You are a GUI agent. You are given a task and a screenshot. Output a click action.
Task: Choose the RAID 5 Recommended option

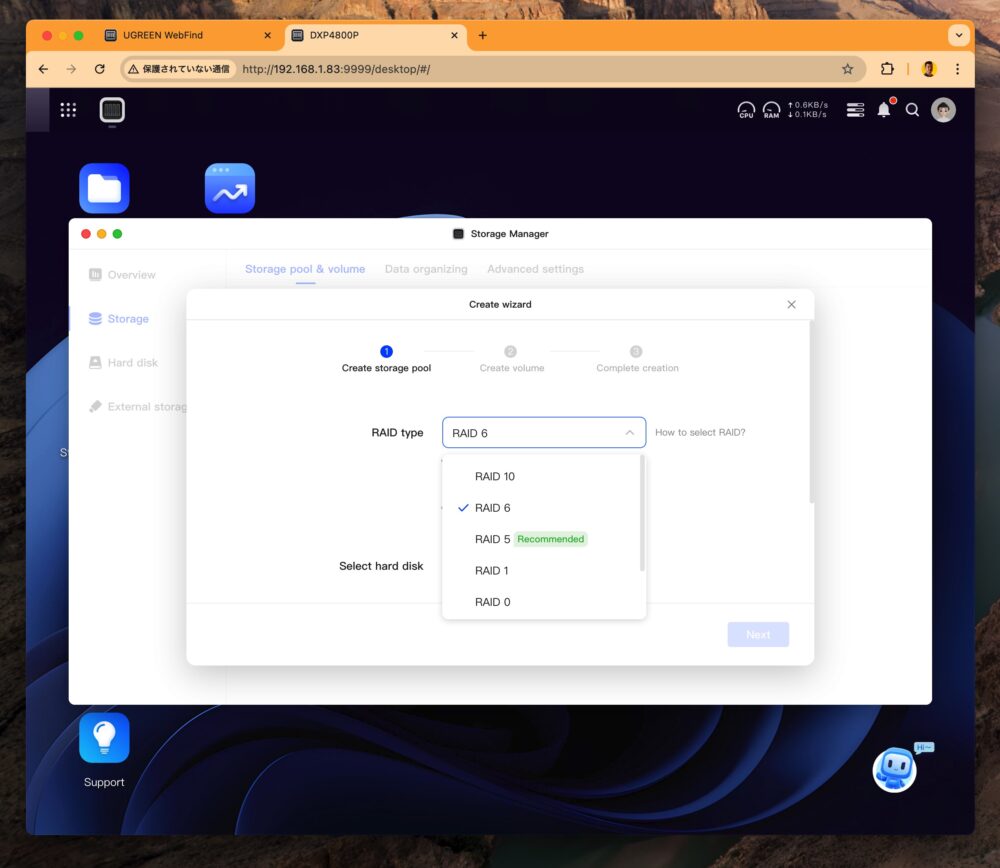530,539
